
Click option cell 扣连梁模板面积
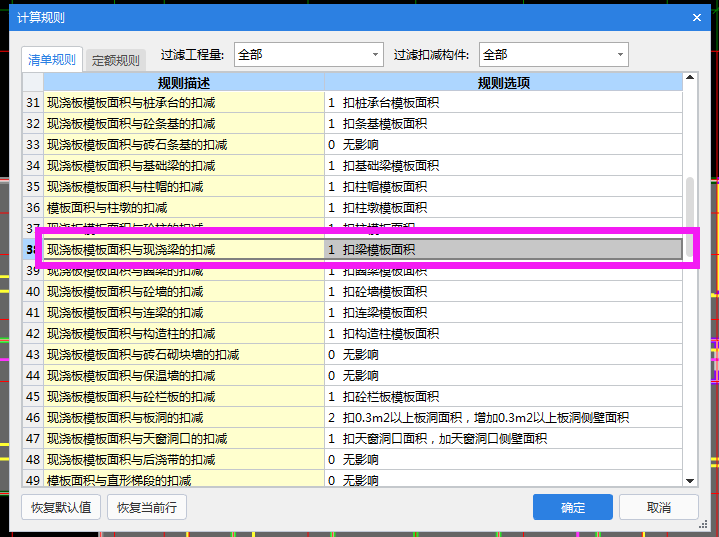click(503, 313)
